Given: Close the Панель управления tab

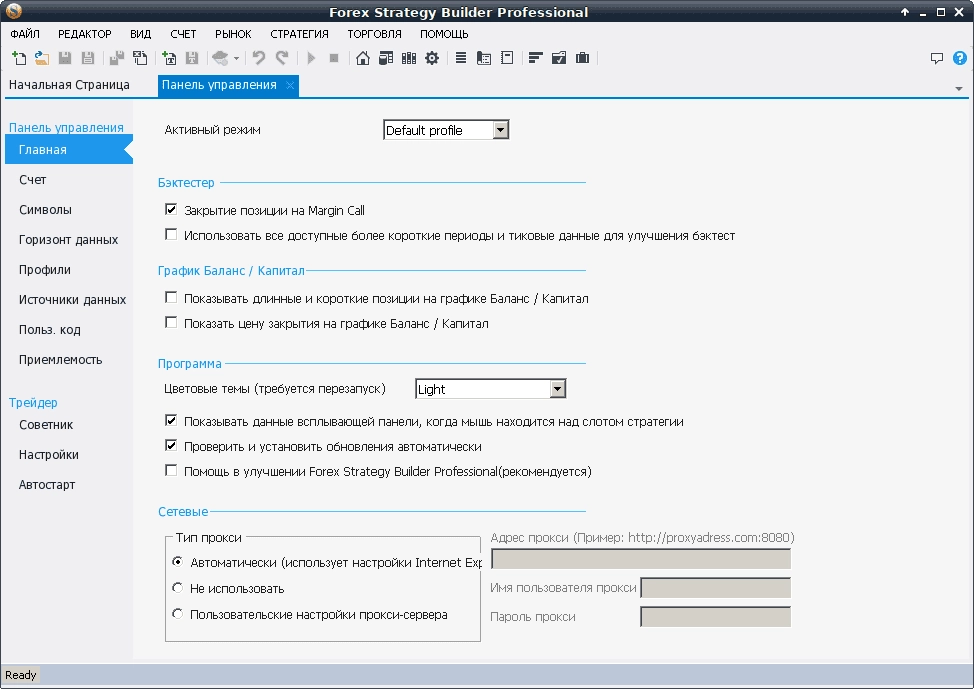Looking at the screenshot, I should [x=290, y=85].
